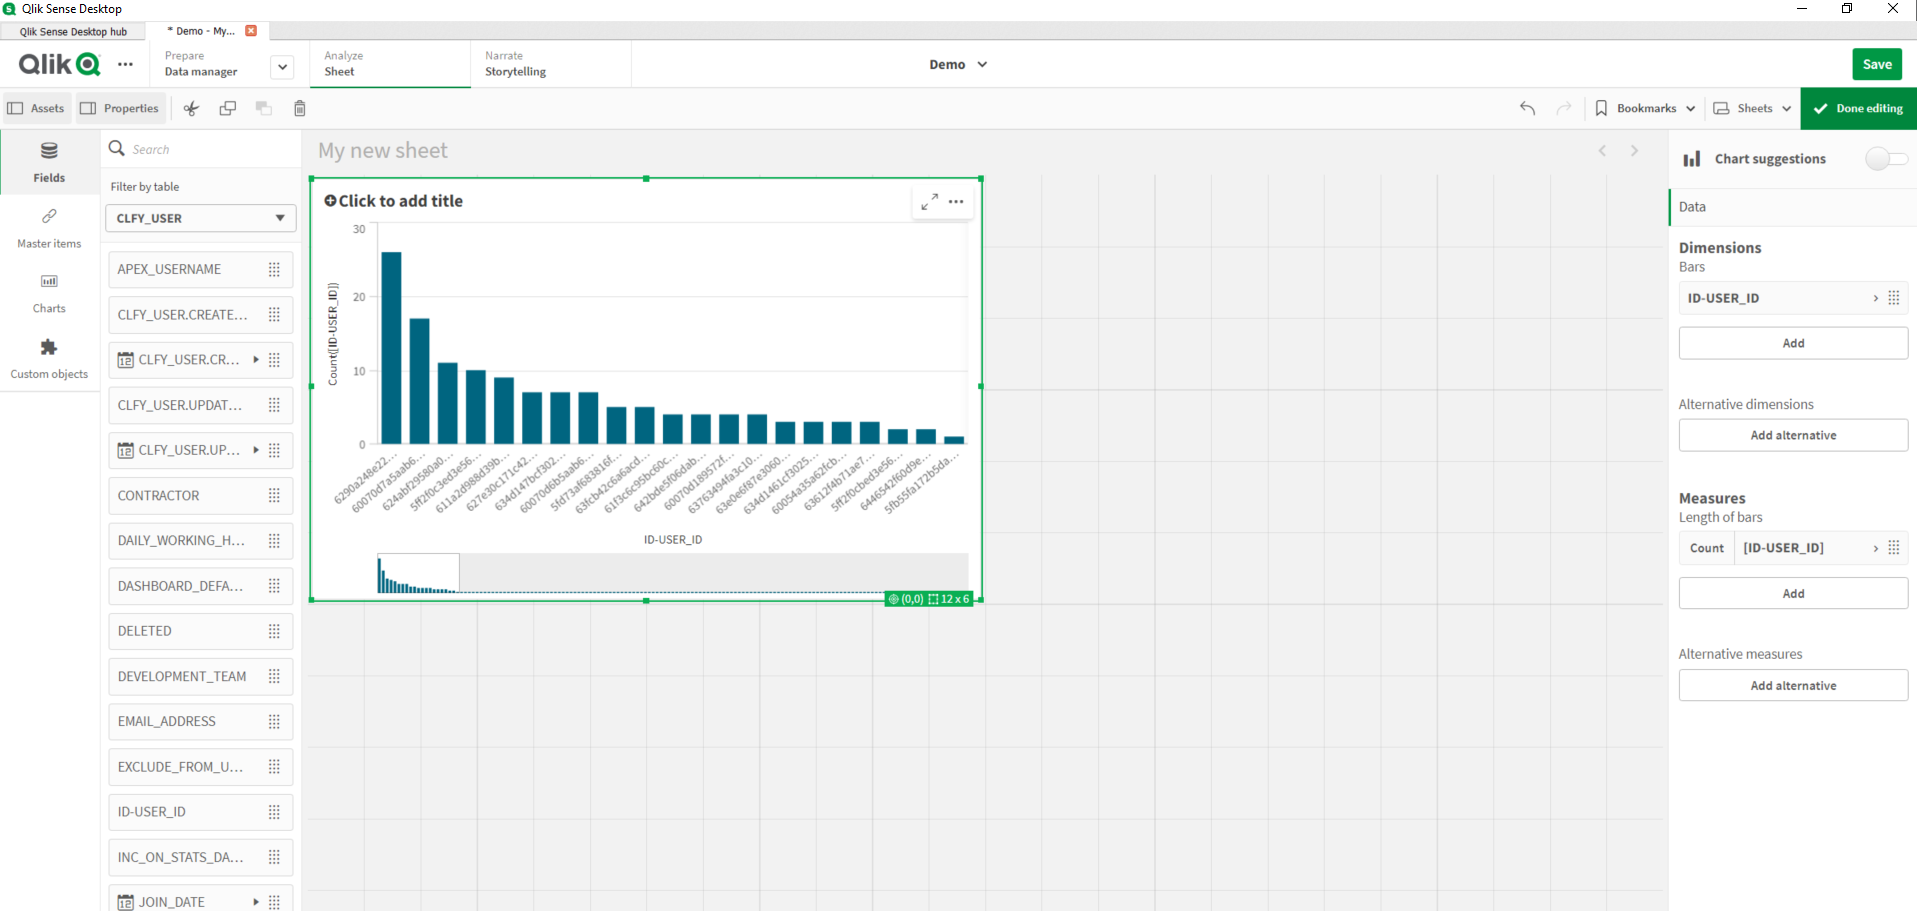Expand the ID-USER_ID dimension settings

click(x=1875, y=297)
